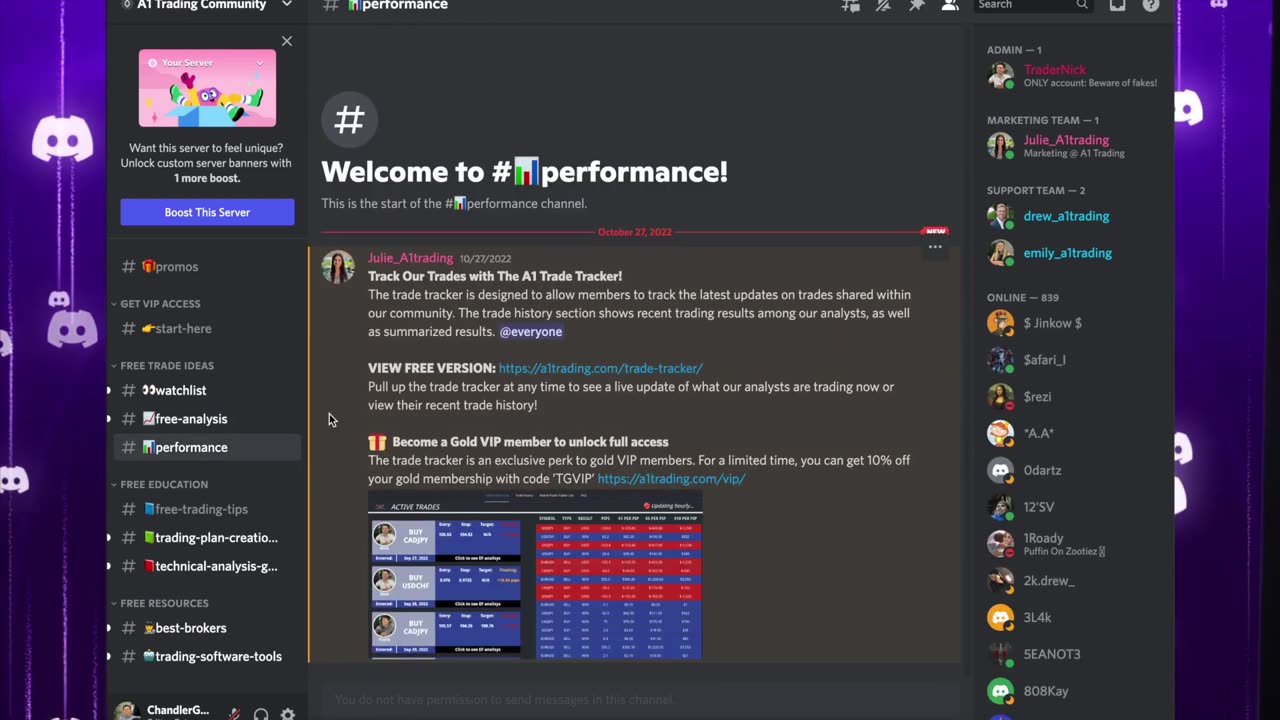Open User Settings gear icon
The image size is (1280, 720).
pos(288,714)
